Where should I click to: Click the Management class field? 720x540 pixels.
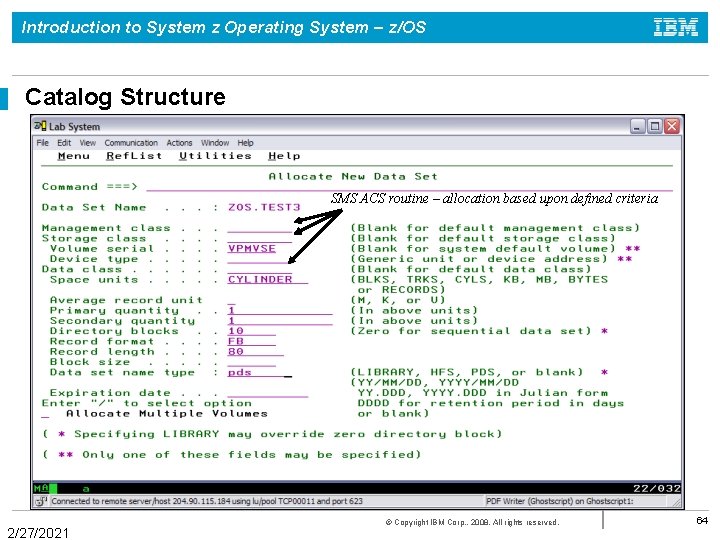click(x=259, y=228)
